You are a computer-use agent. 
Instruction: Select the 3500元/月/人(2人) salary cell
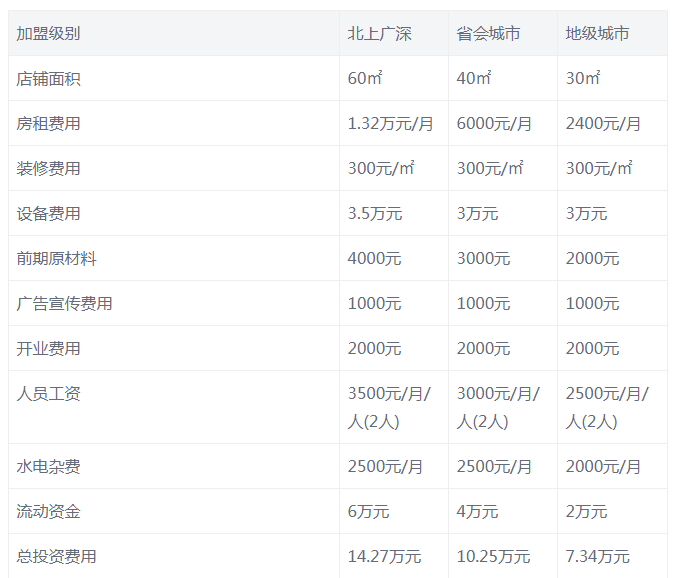pos(389,407)
